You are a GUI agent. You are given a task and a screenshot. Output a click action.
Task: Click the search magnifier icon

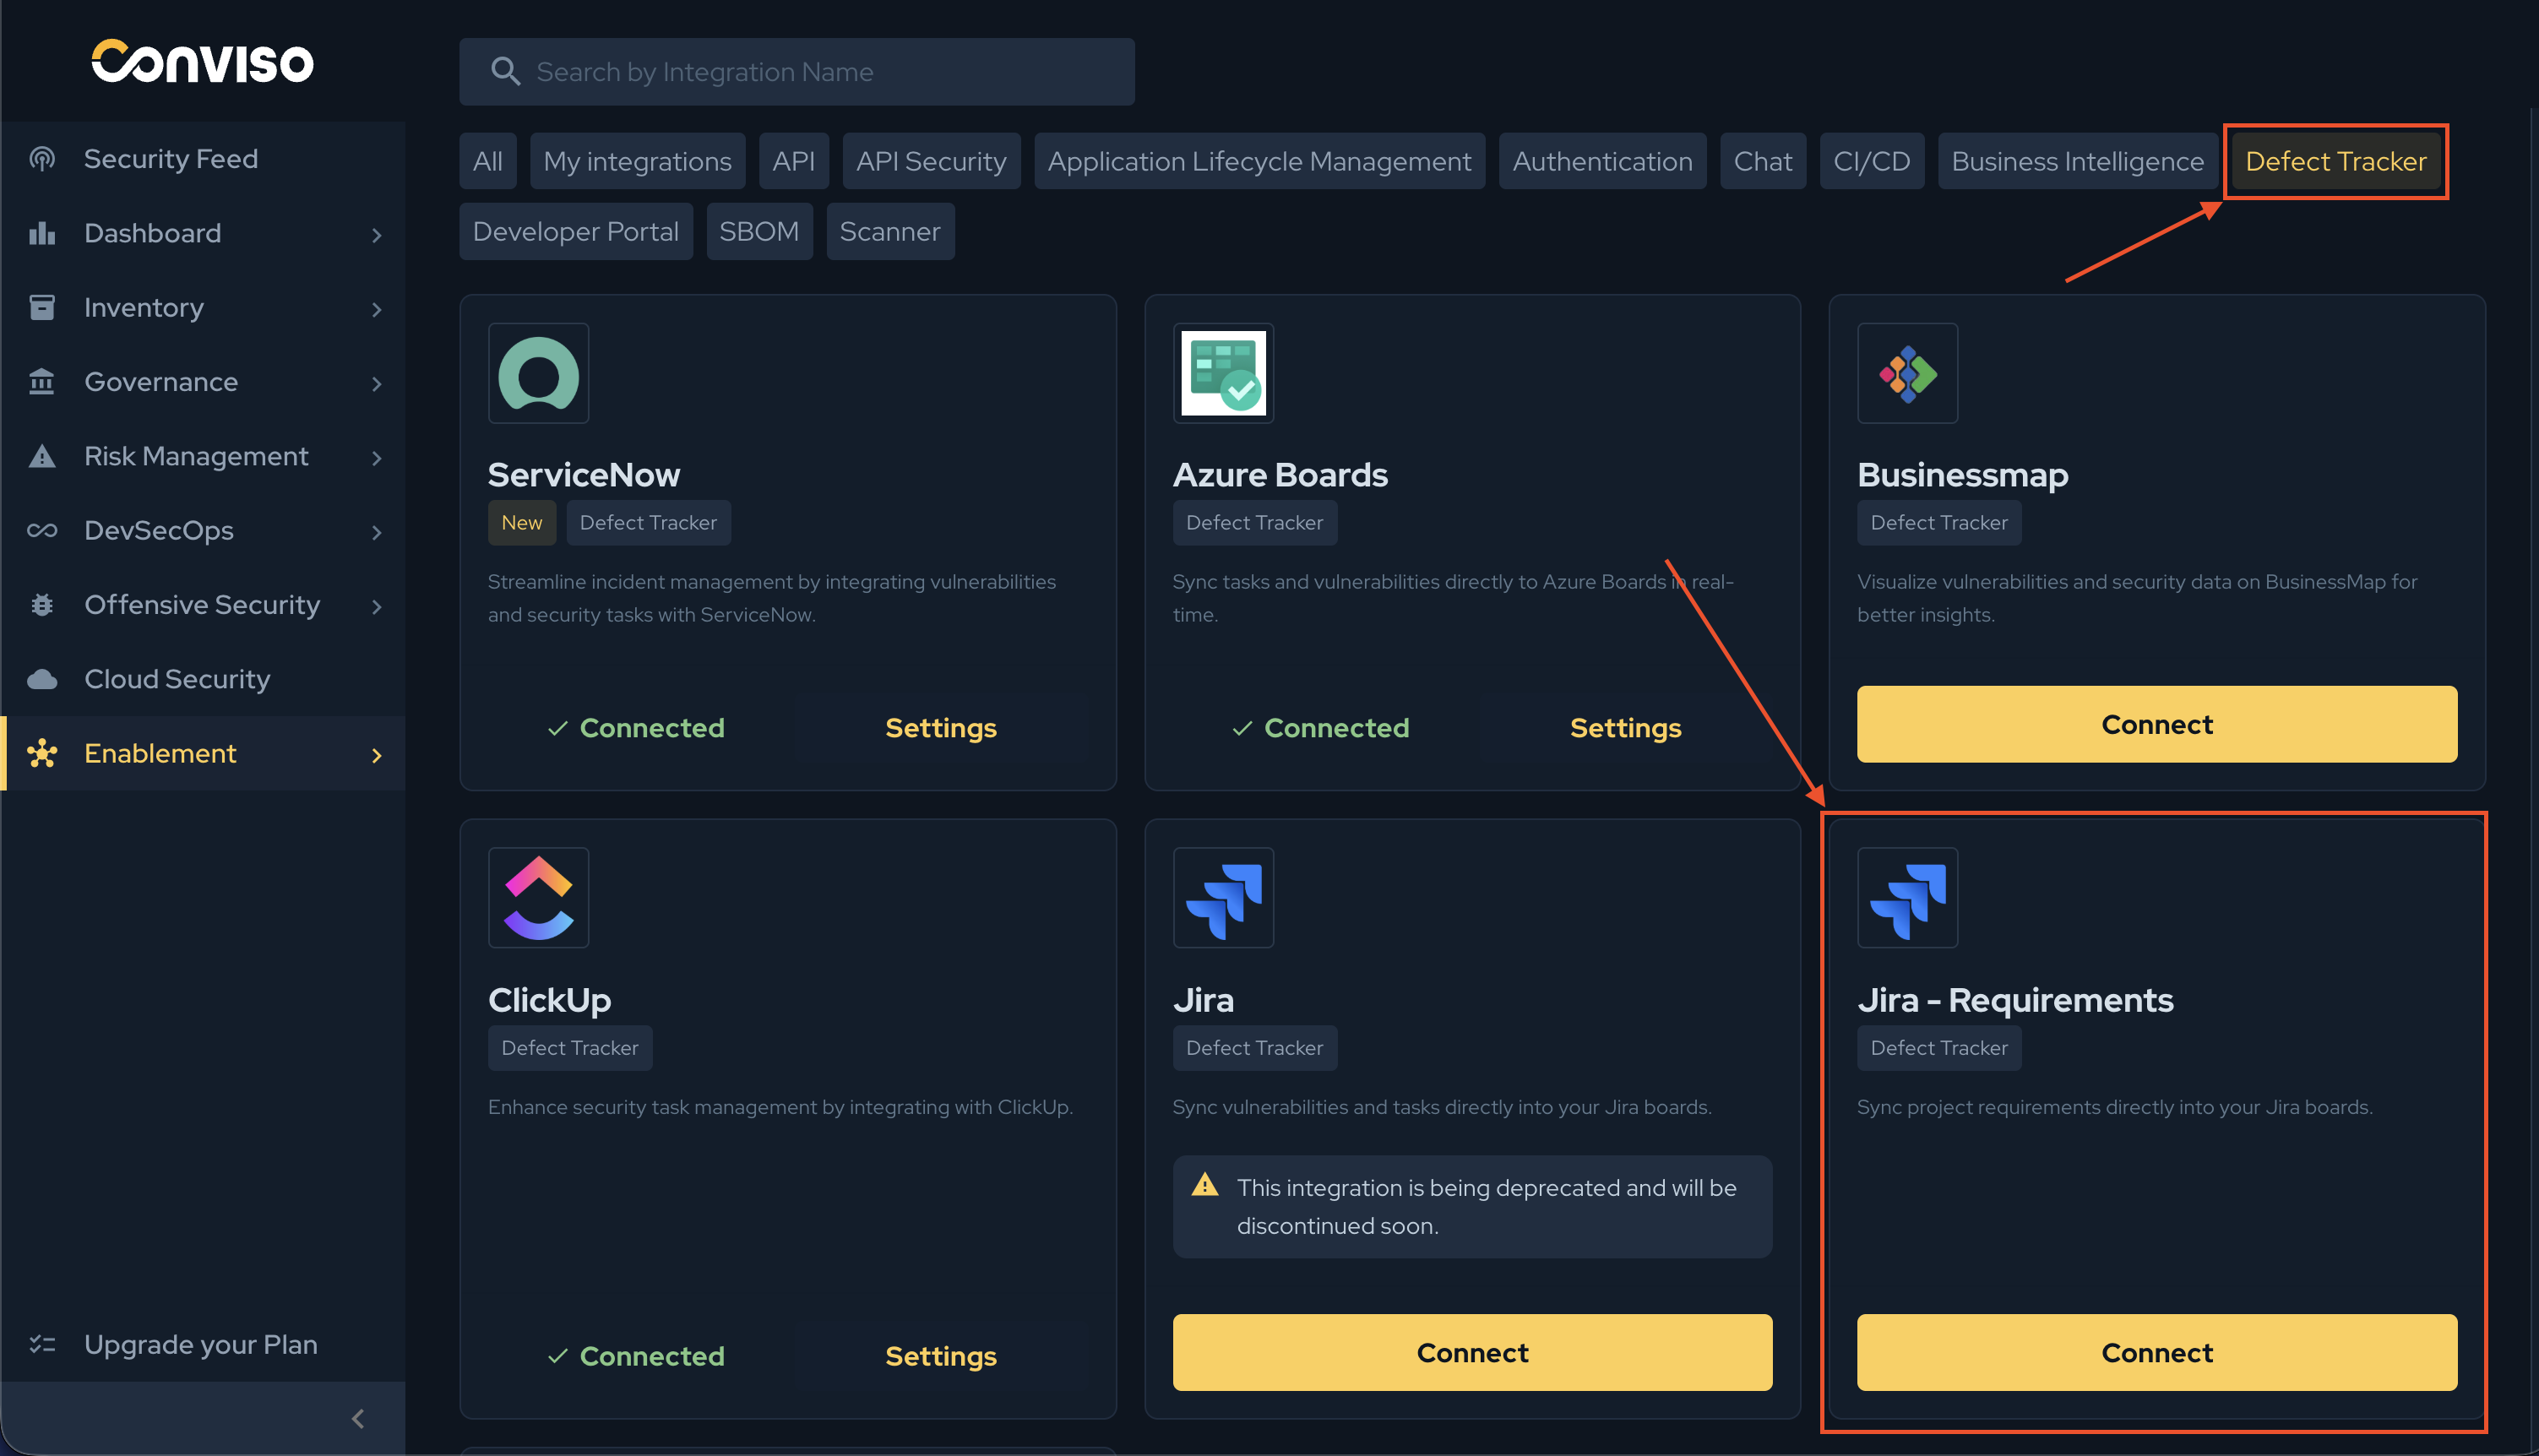pyautogui.click(x=505, y=72)
